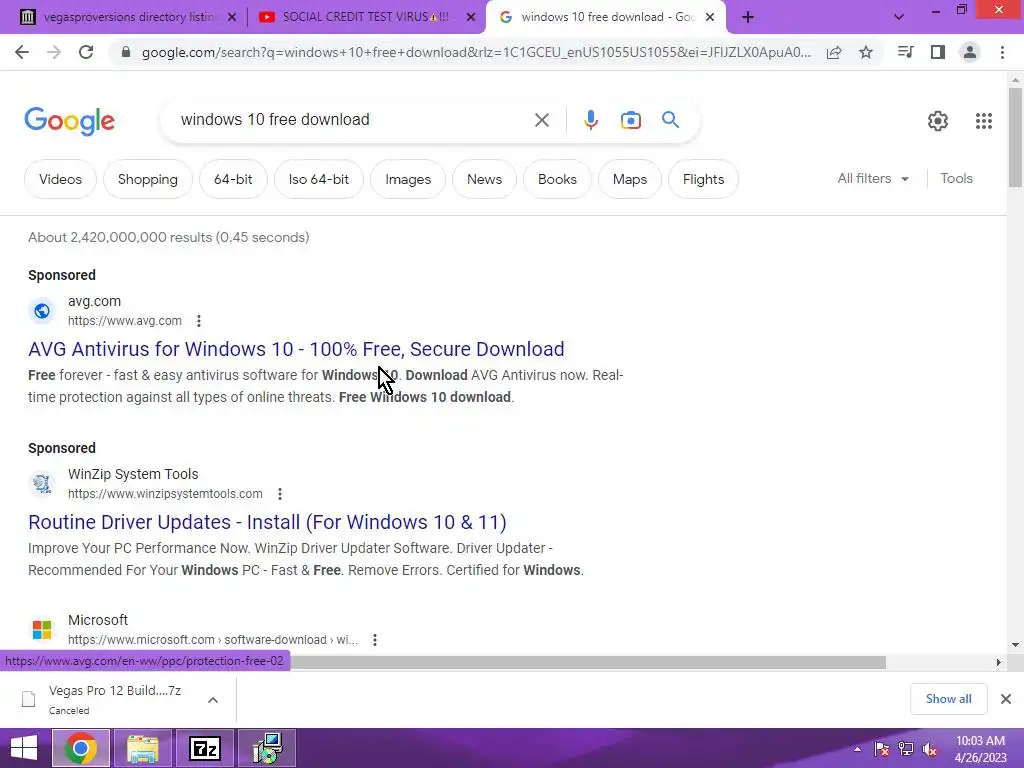Search by image with the camera icon
Screen dimensions: 1024x768
coord(631,120)
